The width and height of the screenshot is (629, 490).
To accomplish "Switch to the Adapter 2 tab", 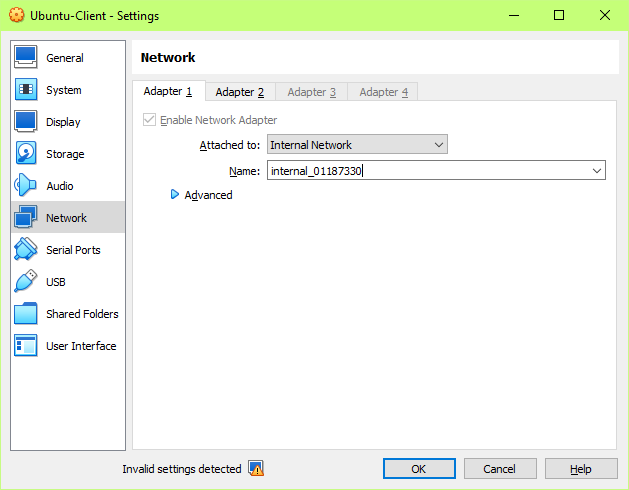I will 240,92.
